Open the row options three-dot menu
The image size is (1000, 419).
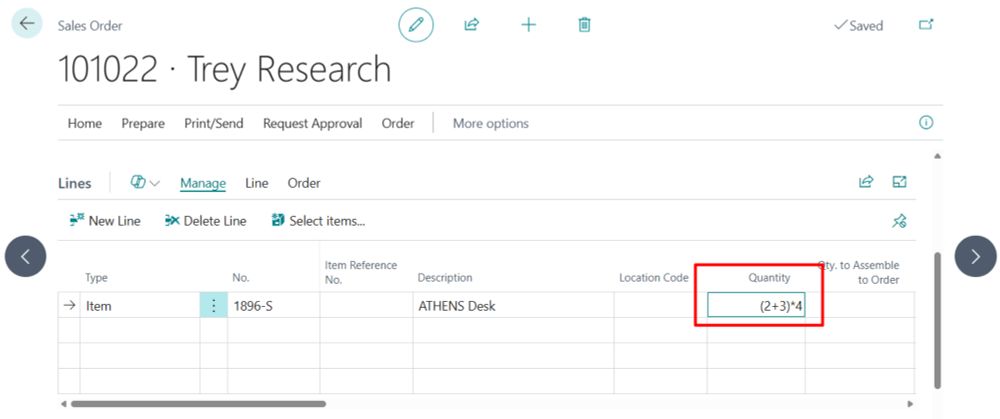tap(214, 306)
